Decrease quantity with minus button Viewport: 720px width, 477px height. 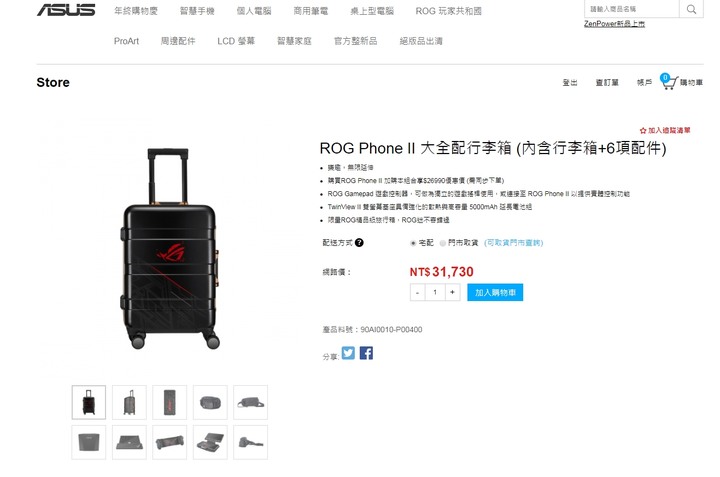417,292
